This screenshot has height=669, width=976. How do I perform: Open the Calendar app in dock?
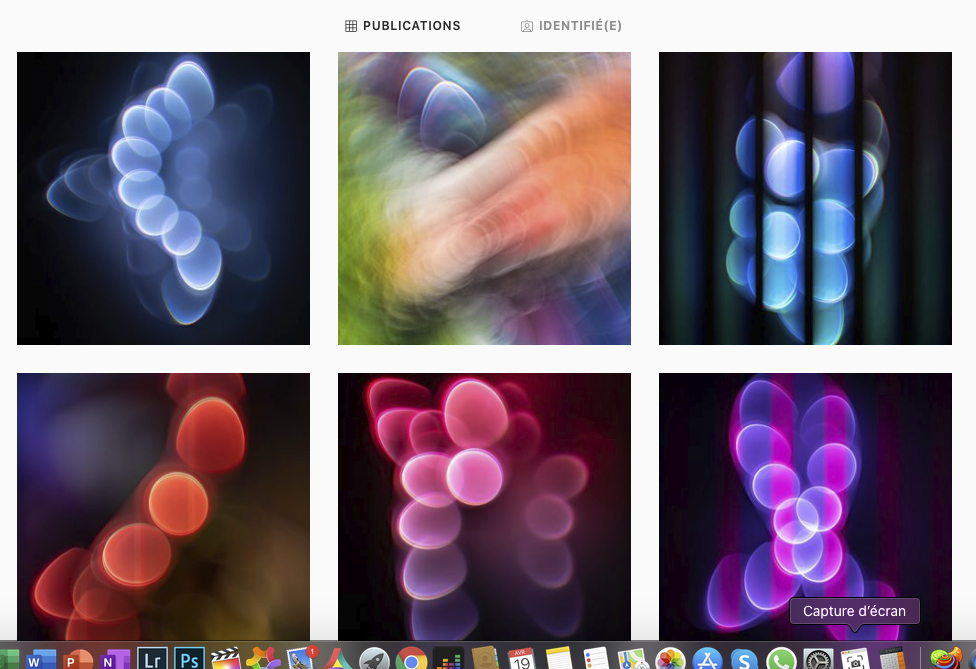[521, 659]
